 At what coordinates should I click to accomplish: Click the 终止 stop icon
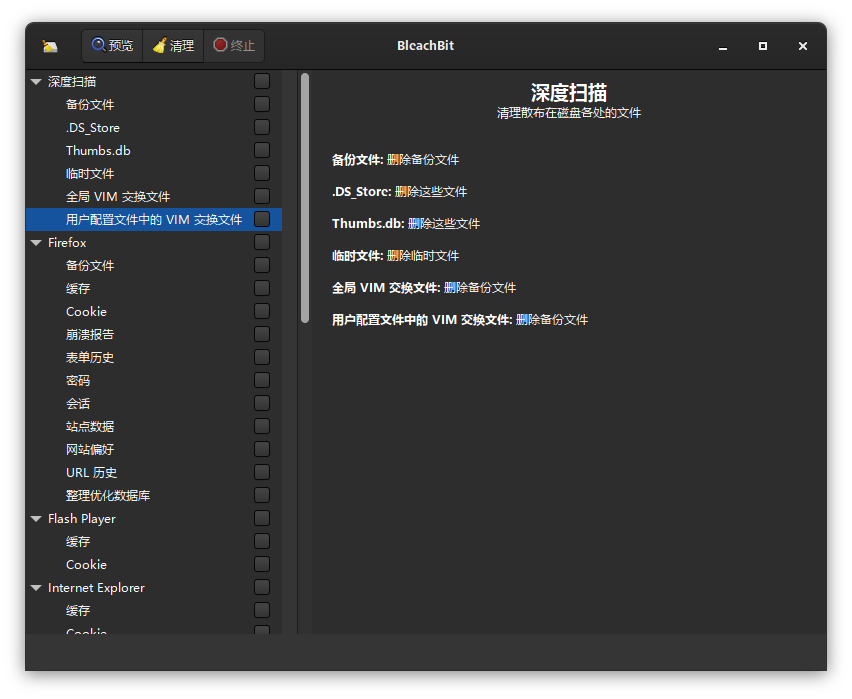[219, 44]
